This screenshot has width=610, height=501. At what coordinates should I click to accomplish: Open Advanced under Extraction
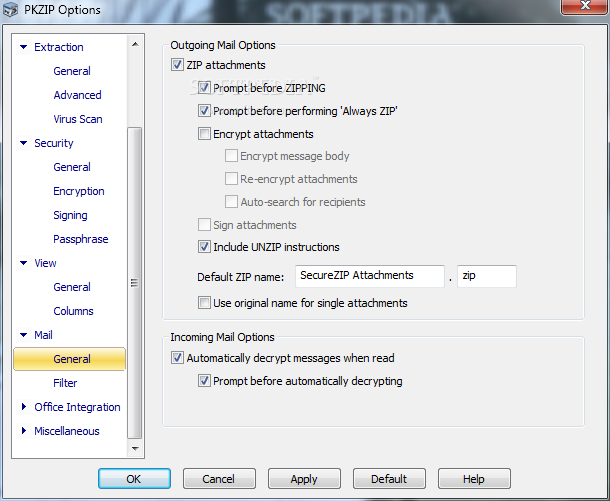point(77,95)
